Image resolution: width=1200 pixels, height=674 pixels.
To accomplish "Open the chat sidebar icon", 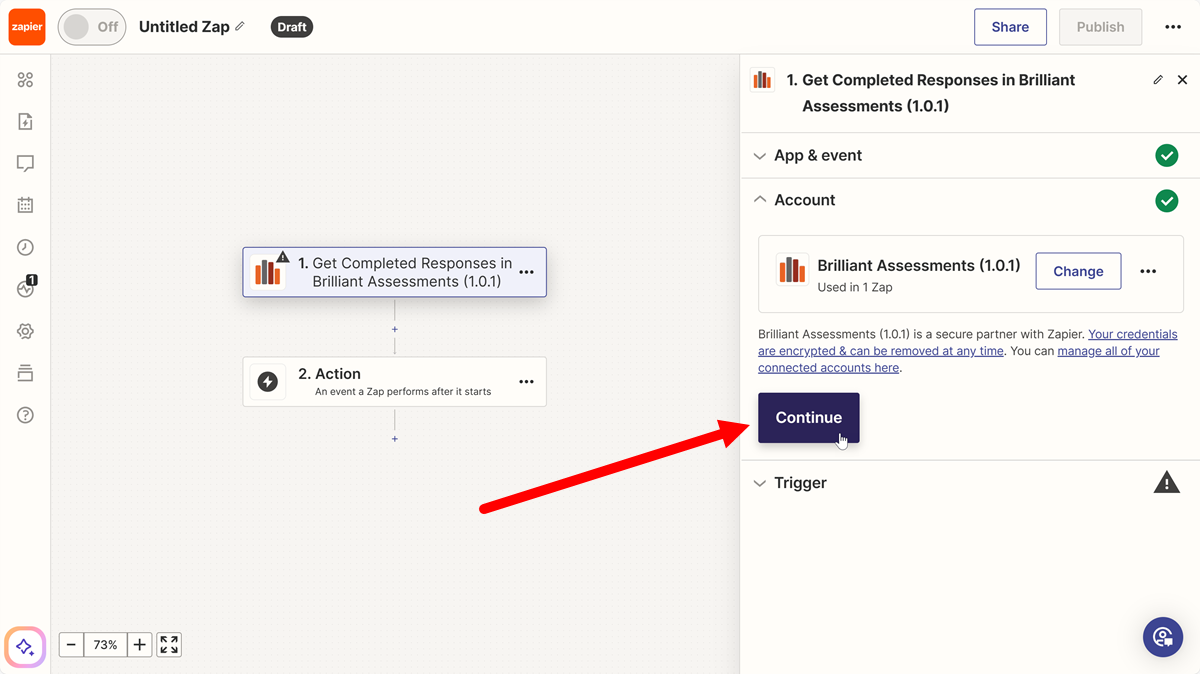I will click(x=25, y=162).
